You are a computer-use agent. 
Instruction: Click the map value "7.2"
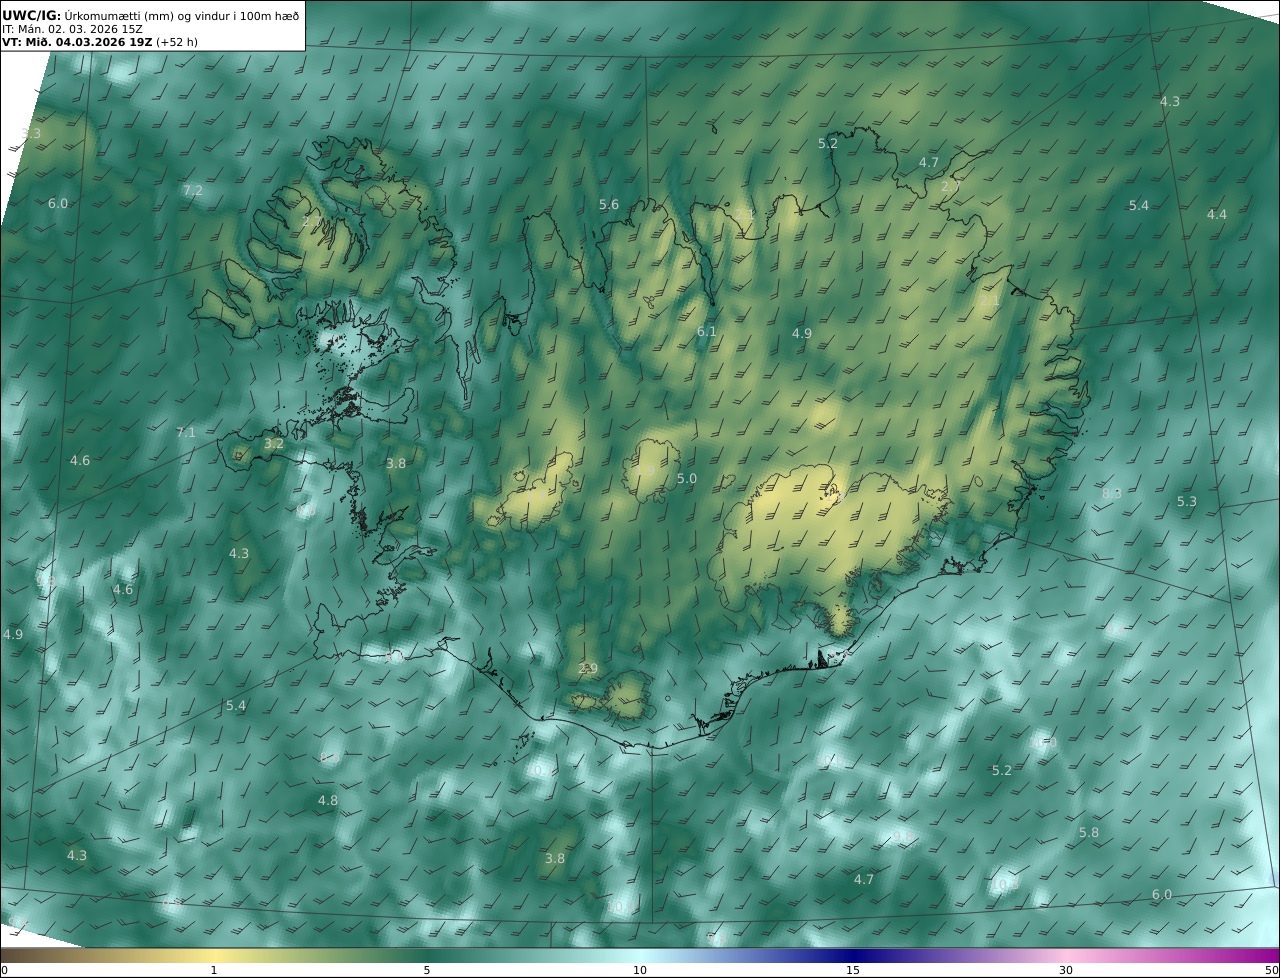[x=193, y=190]
